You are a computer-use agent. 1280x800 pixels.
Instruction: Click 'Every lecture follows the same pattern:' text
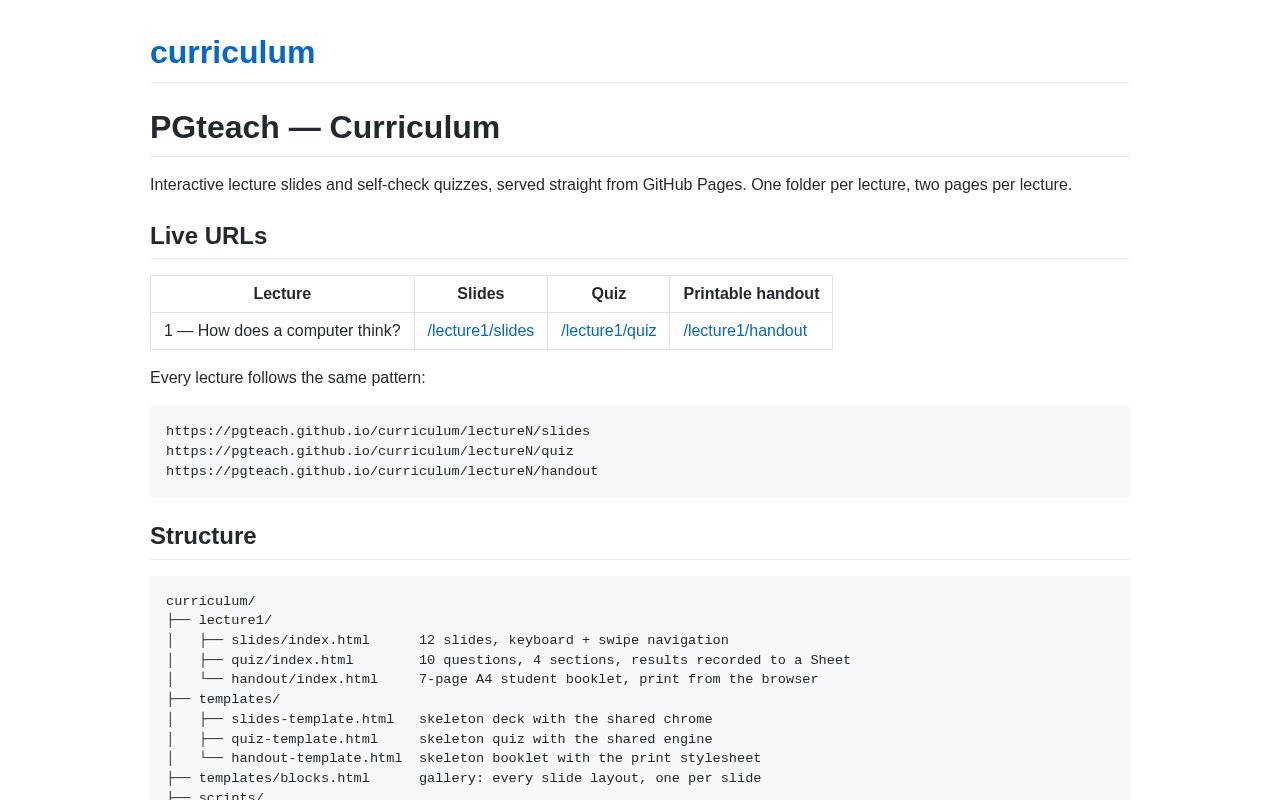(x=288, y=378)
